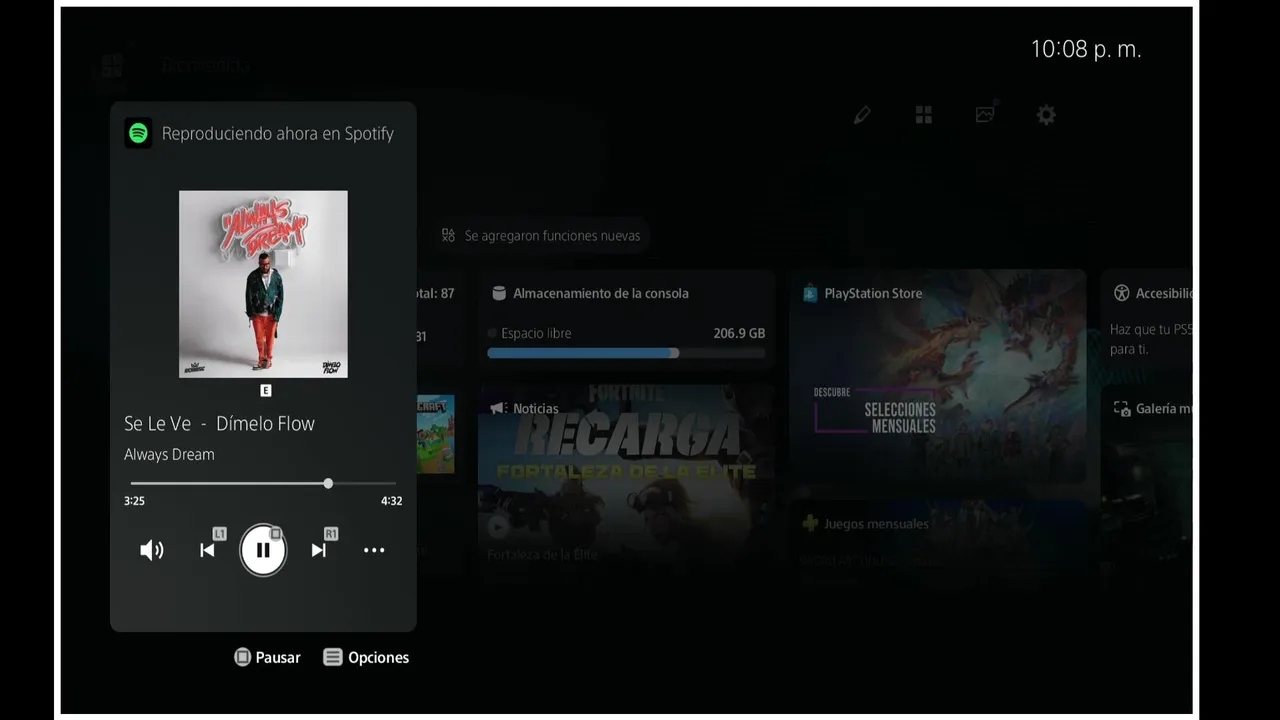Open the Accesibilidad card
This screenshot has width=1280, height=720.
point(1146,320)
